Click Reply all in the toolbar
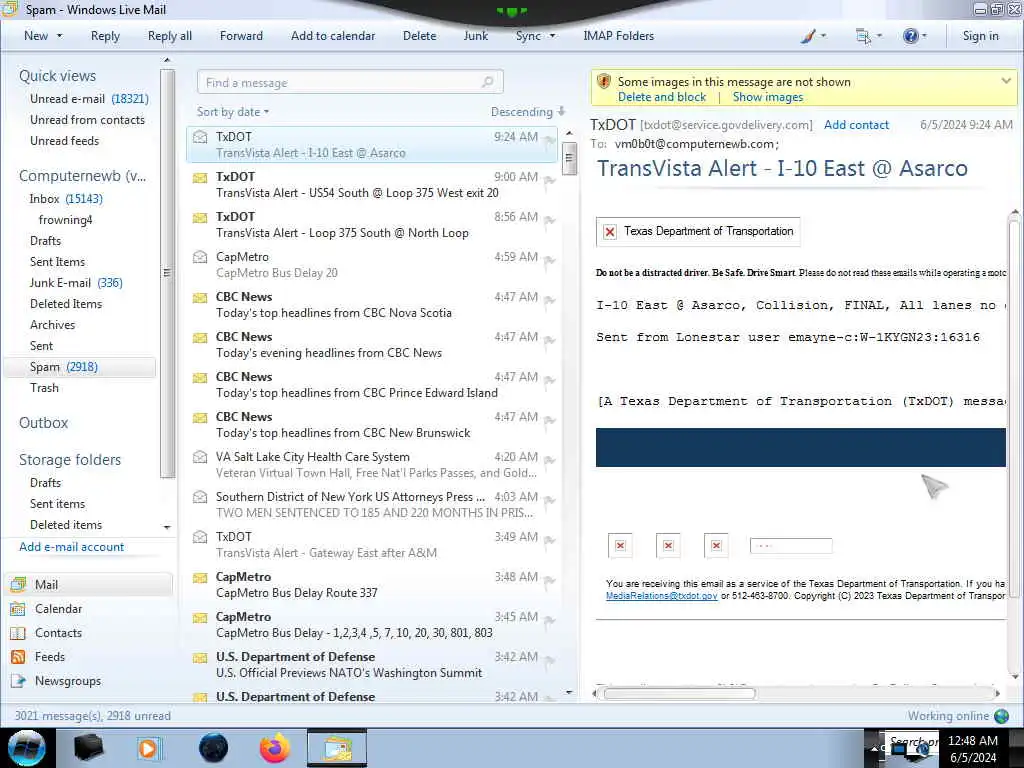The height and width of the screenshot is (768, 1024). 170,36
